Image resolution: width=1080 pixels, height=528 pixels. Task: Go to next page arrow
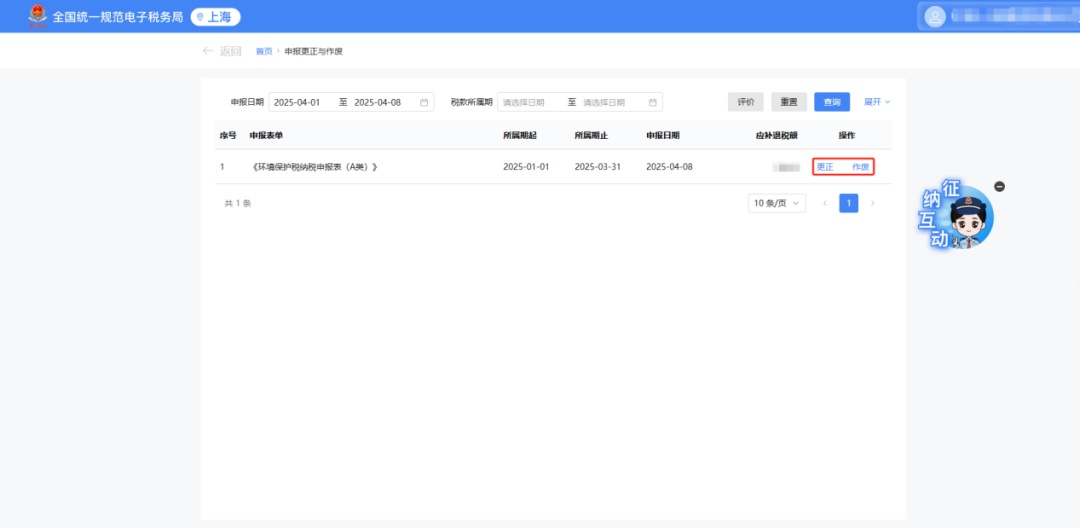(873, 203)
